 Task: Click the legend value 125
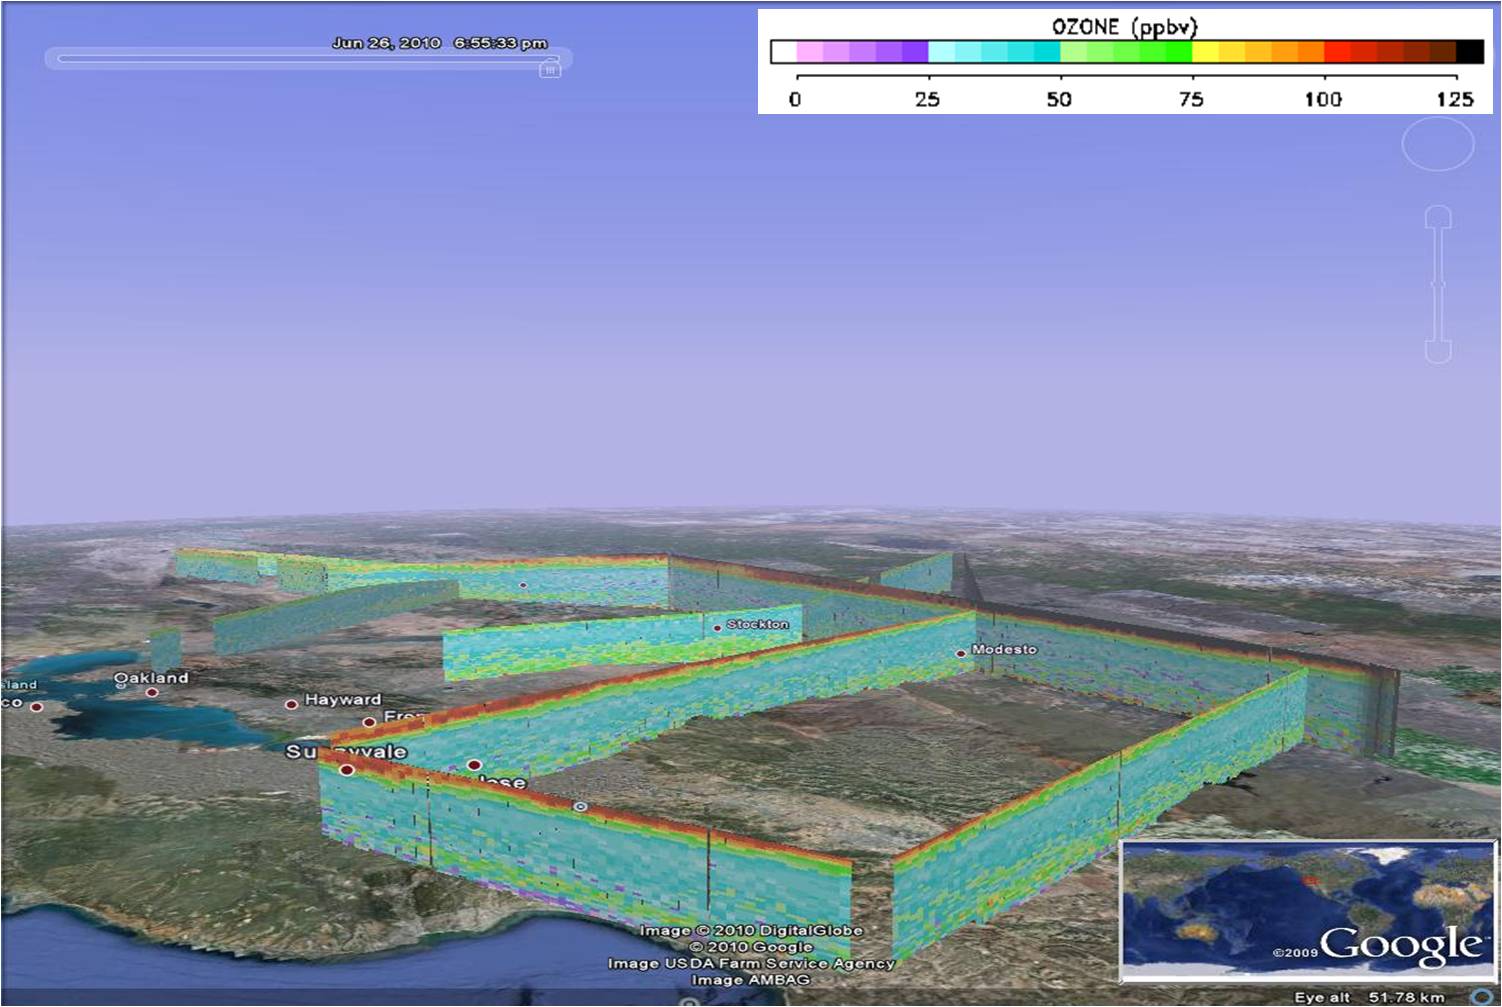(x=1455, y=99)
